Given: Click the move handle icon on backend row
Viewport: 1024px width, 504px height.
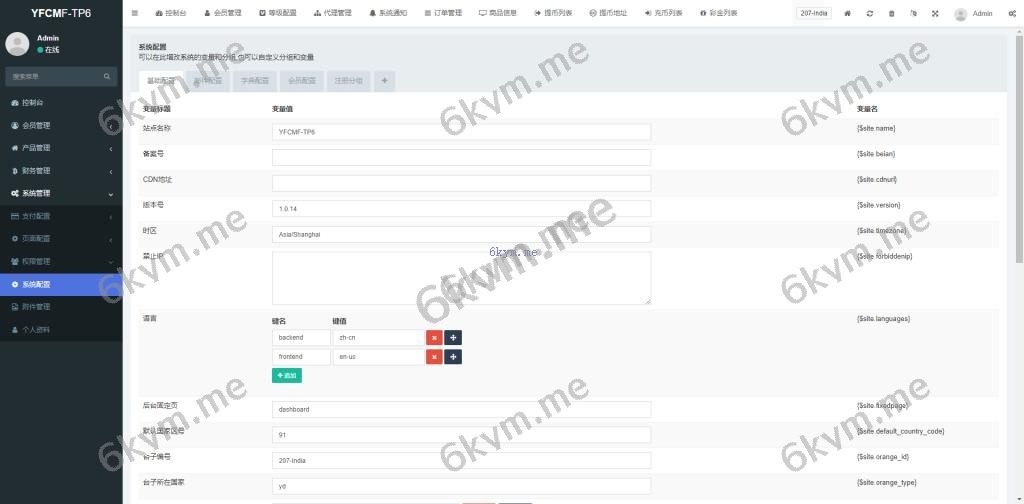Looking at the screenshot, I should point(453,338).
